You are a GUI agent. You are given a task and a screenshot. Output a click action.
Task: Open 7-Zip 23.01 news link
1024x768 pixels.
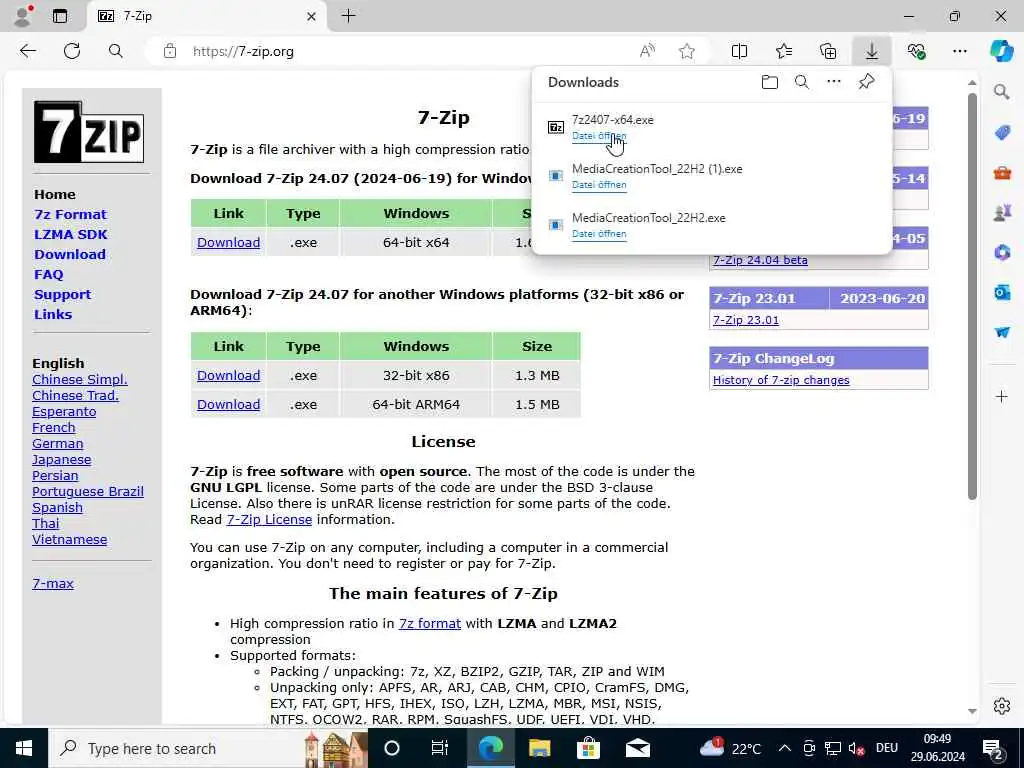pyautogui.click(x=746, y=320)
